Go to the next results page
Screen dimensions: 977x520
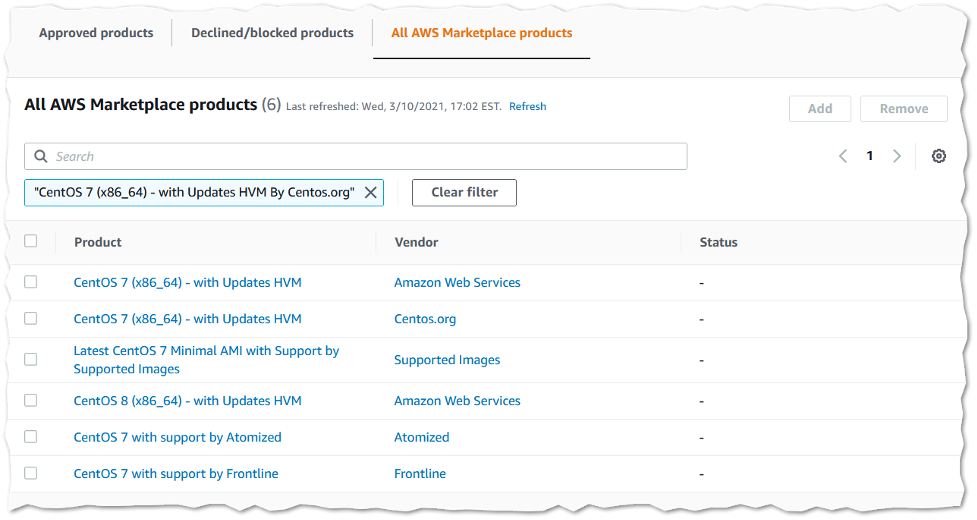(897, 156)
